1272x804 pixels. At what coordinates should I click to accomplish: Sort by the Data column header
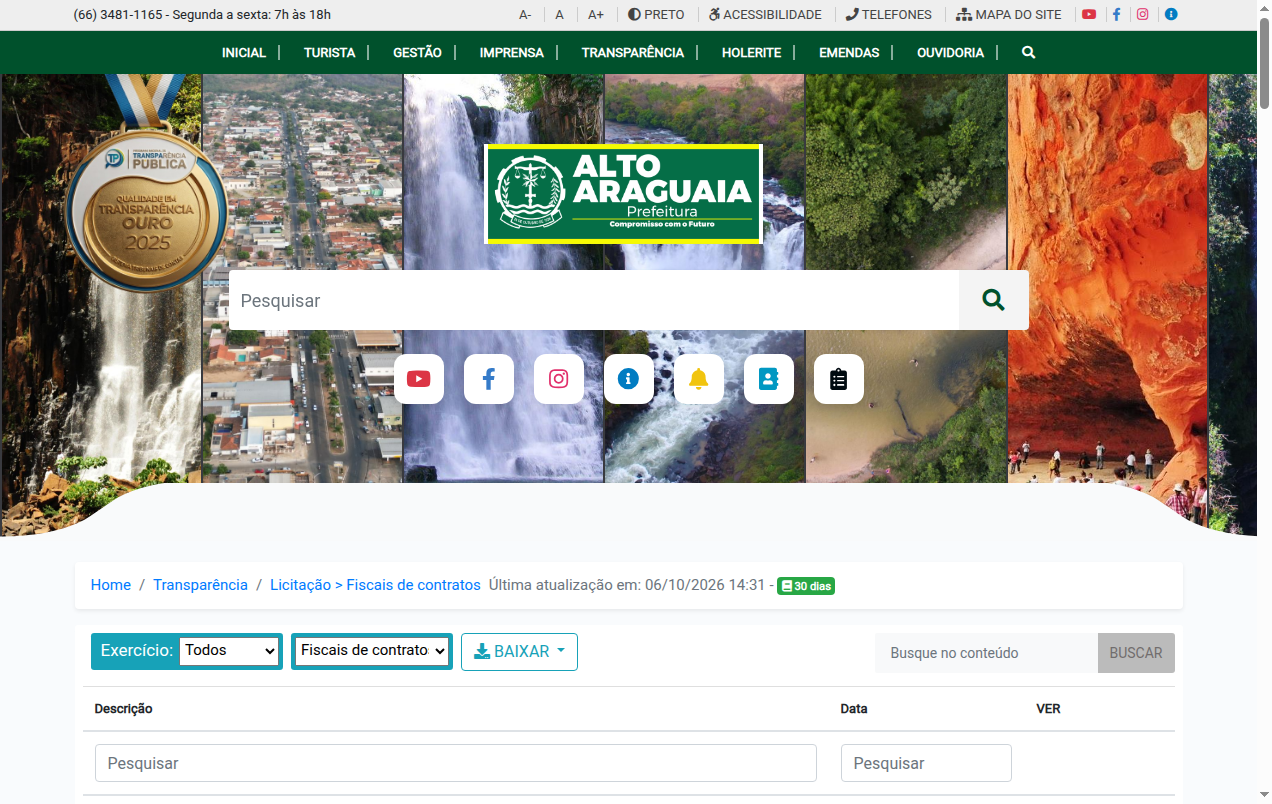pos(854,709)
